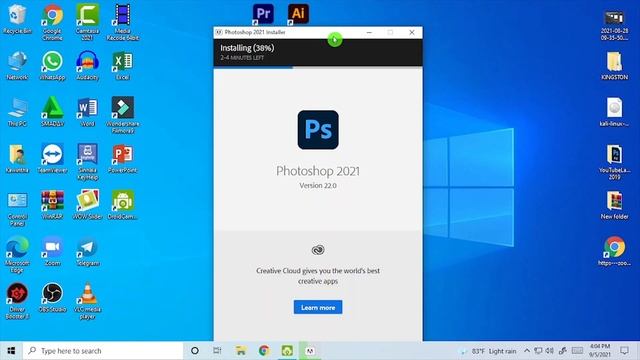This screenshot has height=360, width=640.
Task: Open the notification center
Action: click(x=624, y=351)
